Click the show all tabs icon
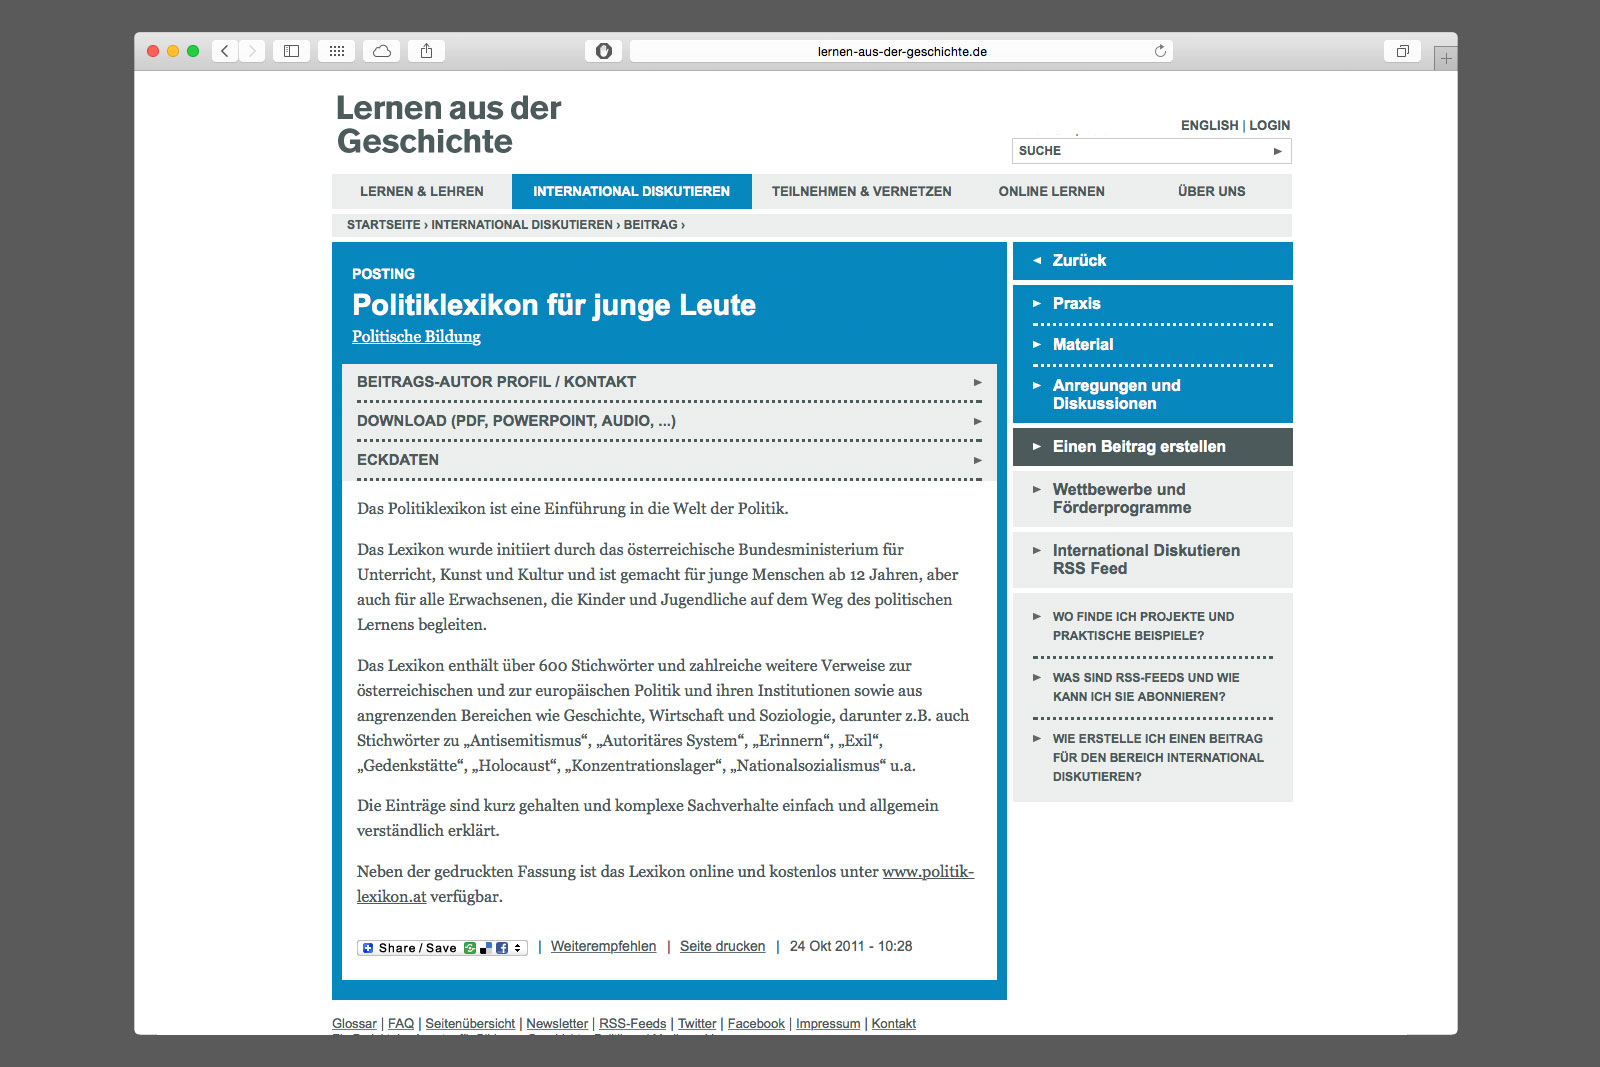 [x=1402, y=51]
